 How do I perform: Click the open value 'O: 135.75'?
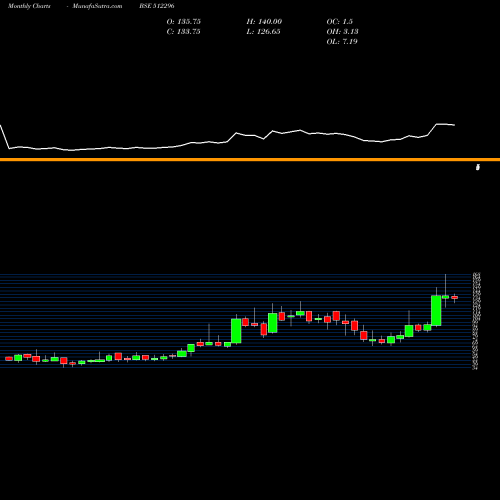click(184, 22)
